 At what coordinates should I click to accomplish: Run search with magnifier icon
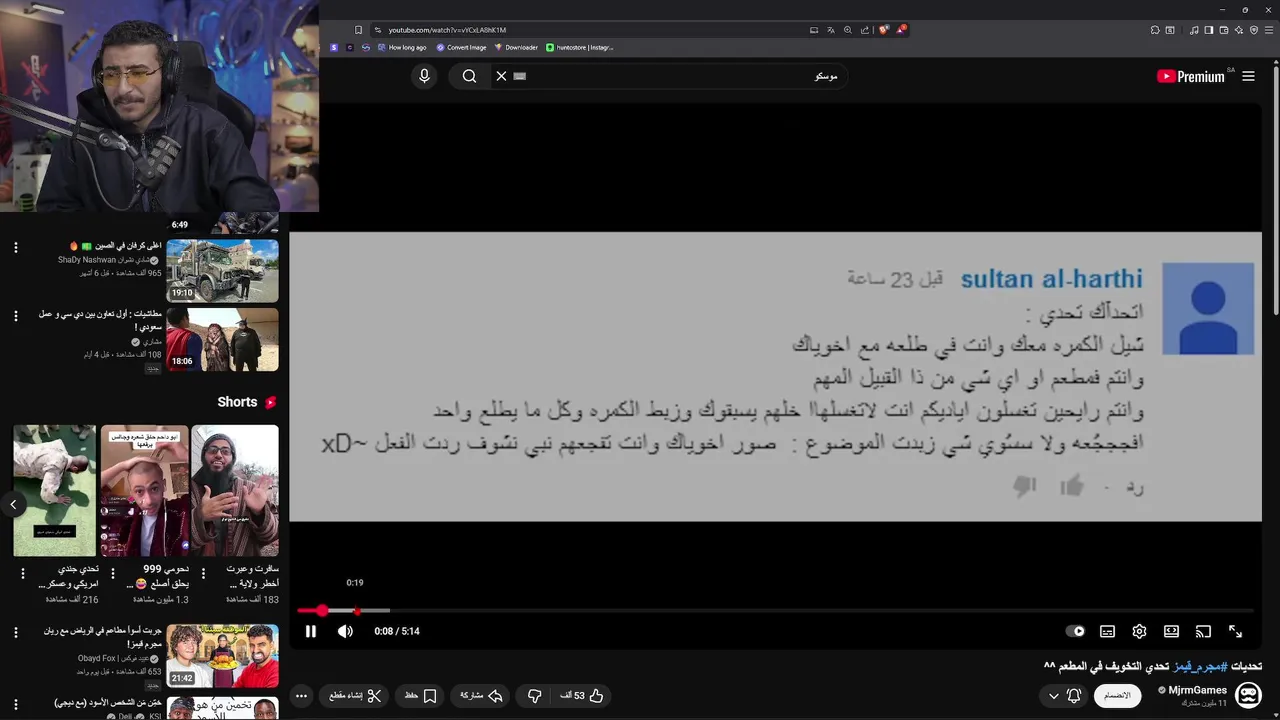[x=469, y=76]
